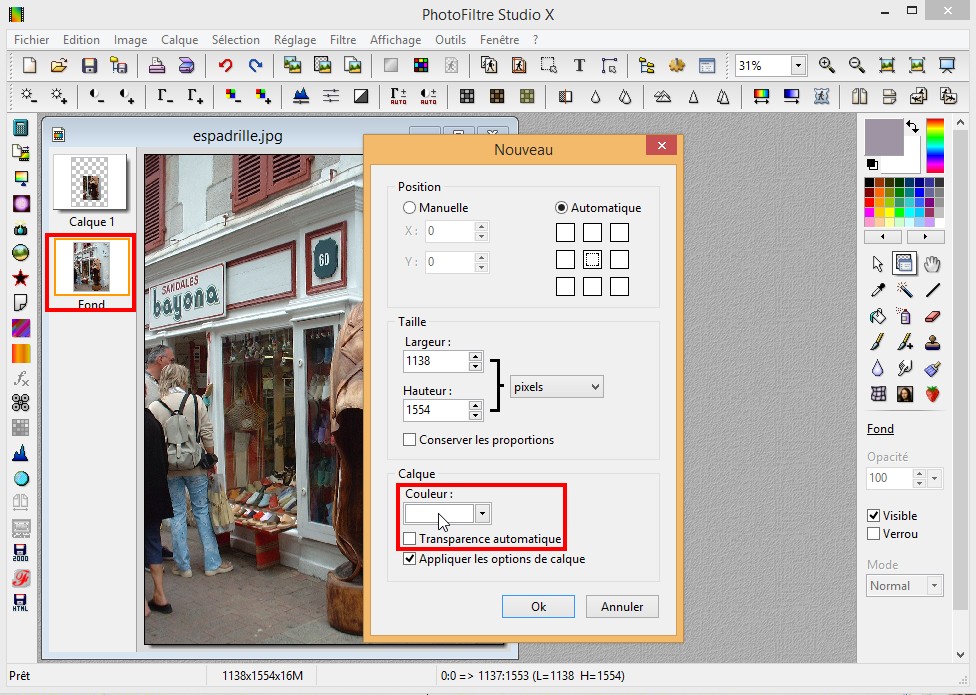This screenshot has height=695, width=976.
Task: Click the red star icon in left sidebar
Action: click(x=21, y=278)
